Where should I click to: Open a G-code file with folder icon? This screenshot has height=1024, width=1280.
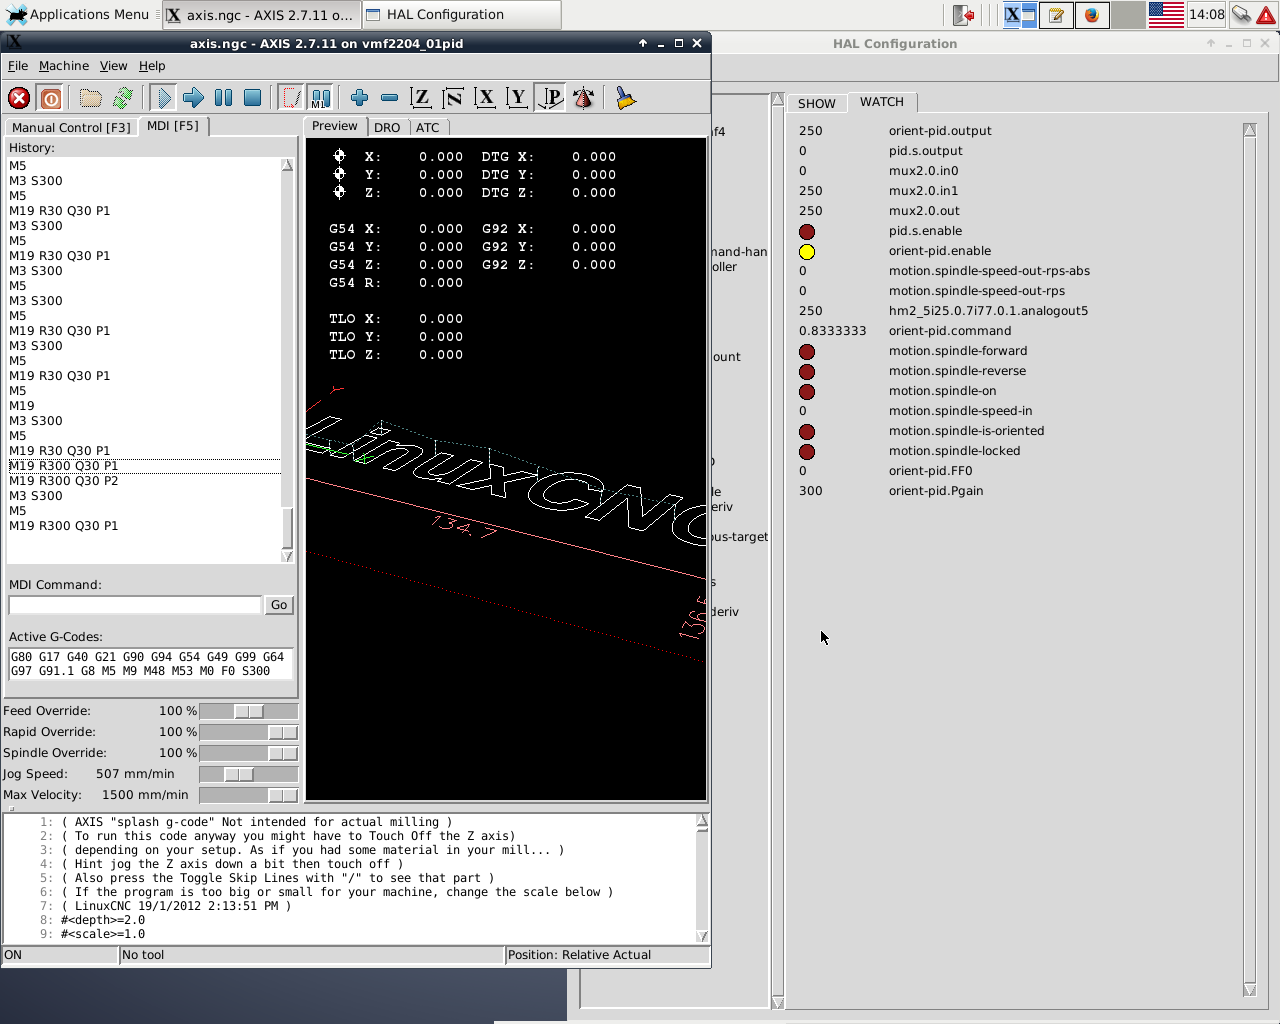coord(91,98)
